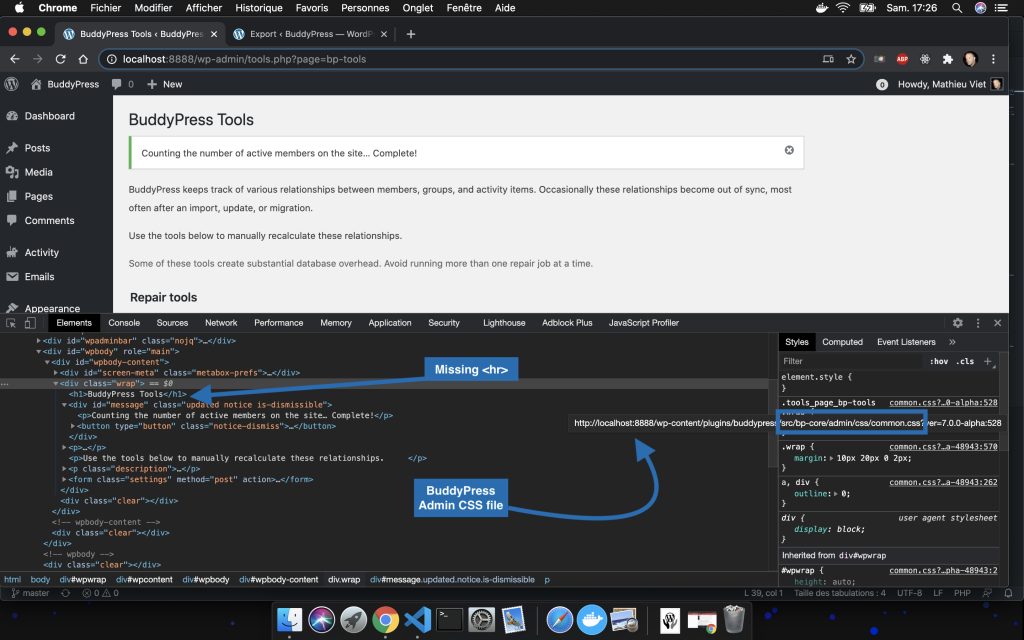Click the Filter field in Styles pane
The image size is (1024, 640).
pyautogui.click(x=852, y=361)
